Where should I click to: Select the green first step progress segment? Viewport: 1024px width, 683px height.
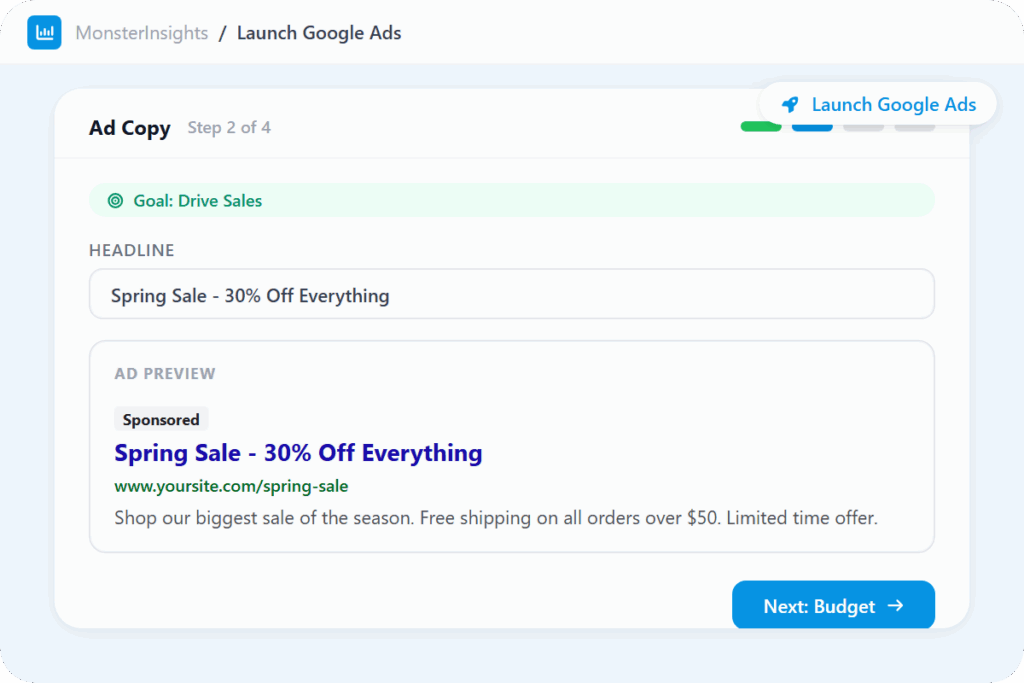click(761, 126)
